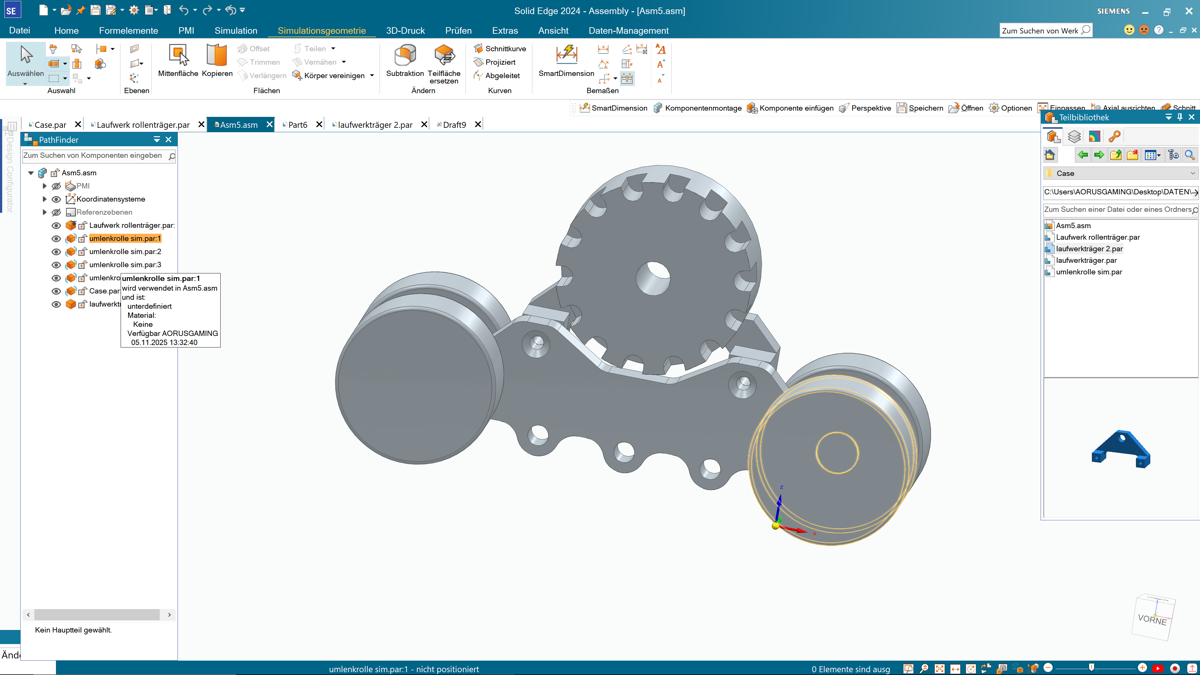The height and width of the screenshot is (675, 1200).
Task: Hide the Koordinatensysteme via eye icon
Action: (56, 199)
